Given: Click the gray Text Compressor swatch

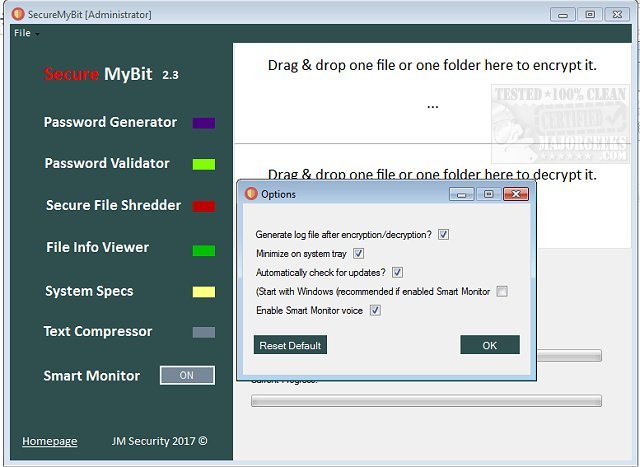Looking at the screenshot, I should [x=204, y=332].
